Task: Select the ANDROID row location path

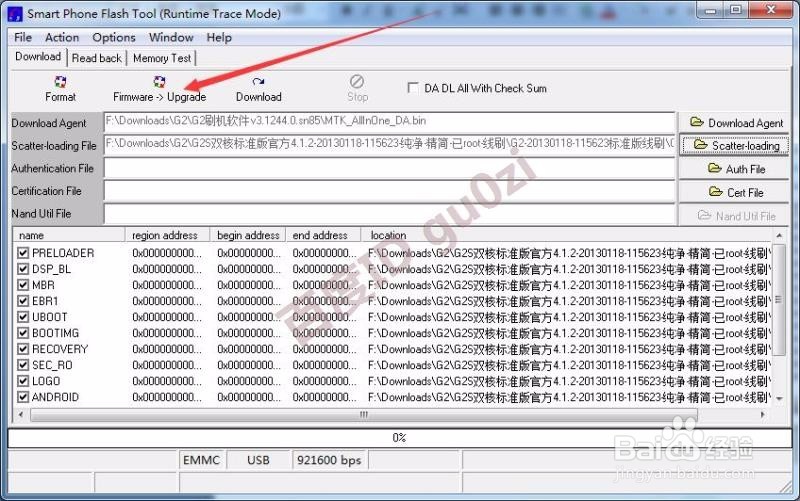Action: pyautogui.click(x=569, y=397)
